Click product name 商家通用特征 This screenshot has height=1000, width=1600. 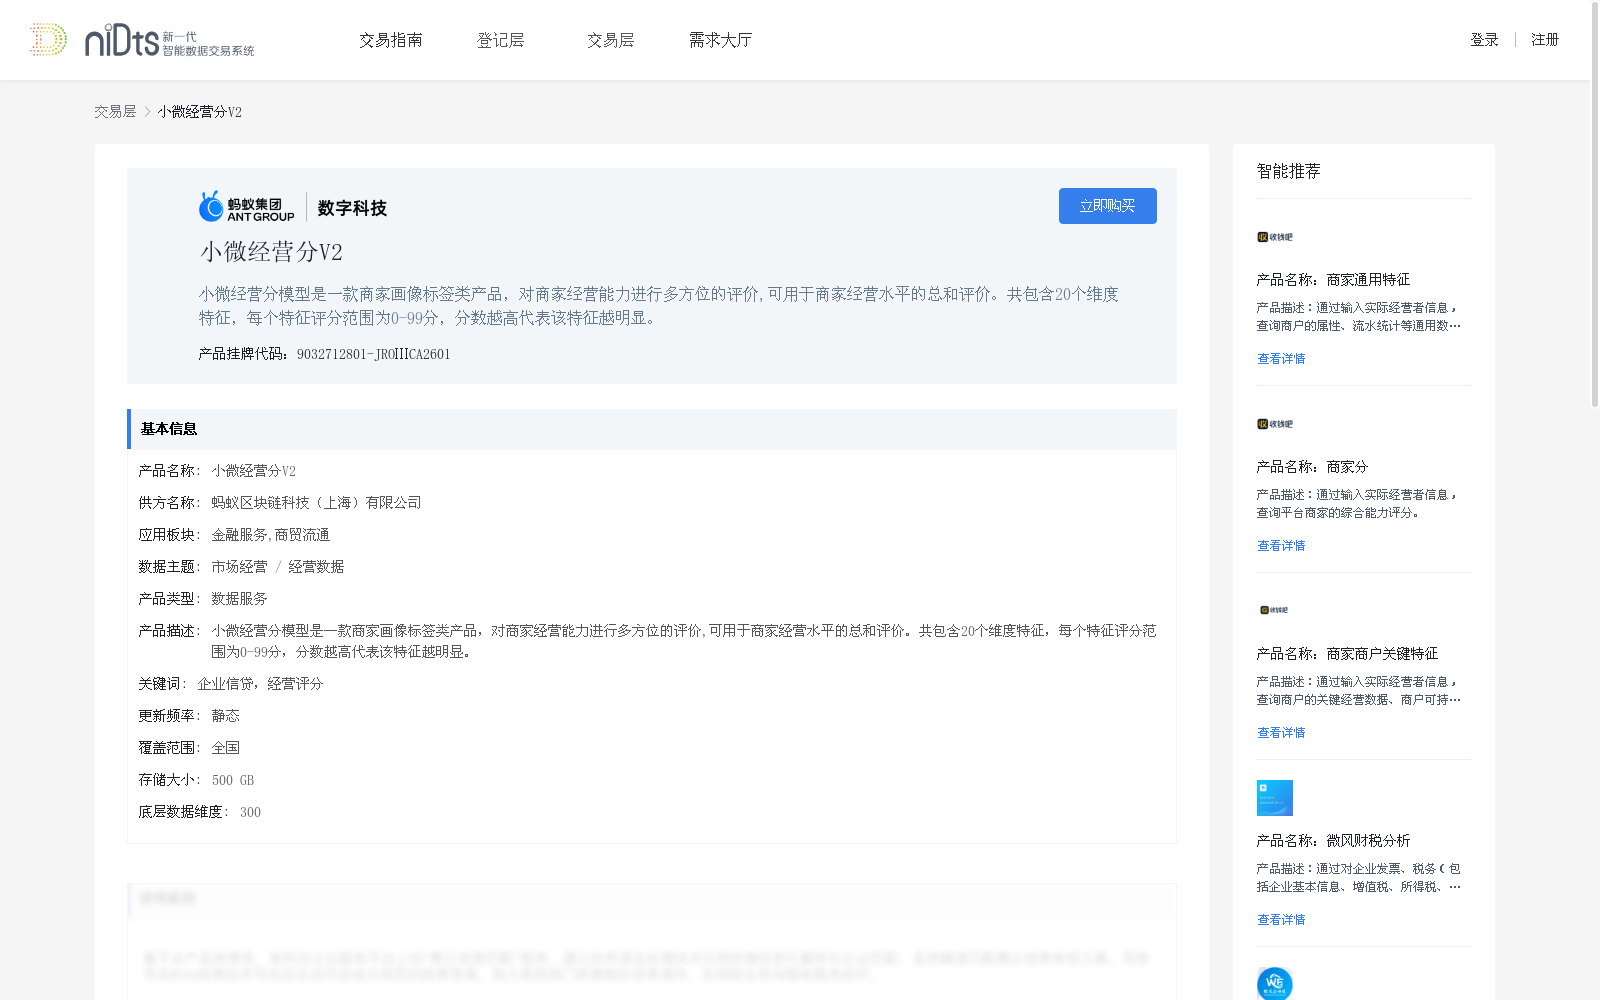coord(1368,280)
